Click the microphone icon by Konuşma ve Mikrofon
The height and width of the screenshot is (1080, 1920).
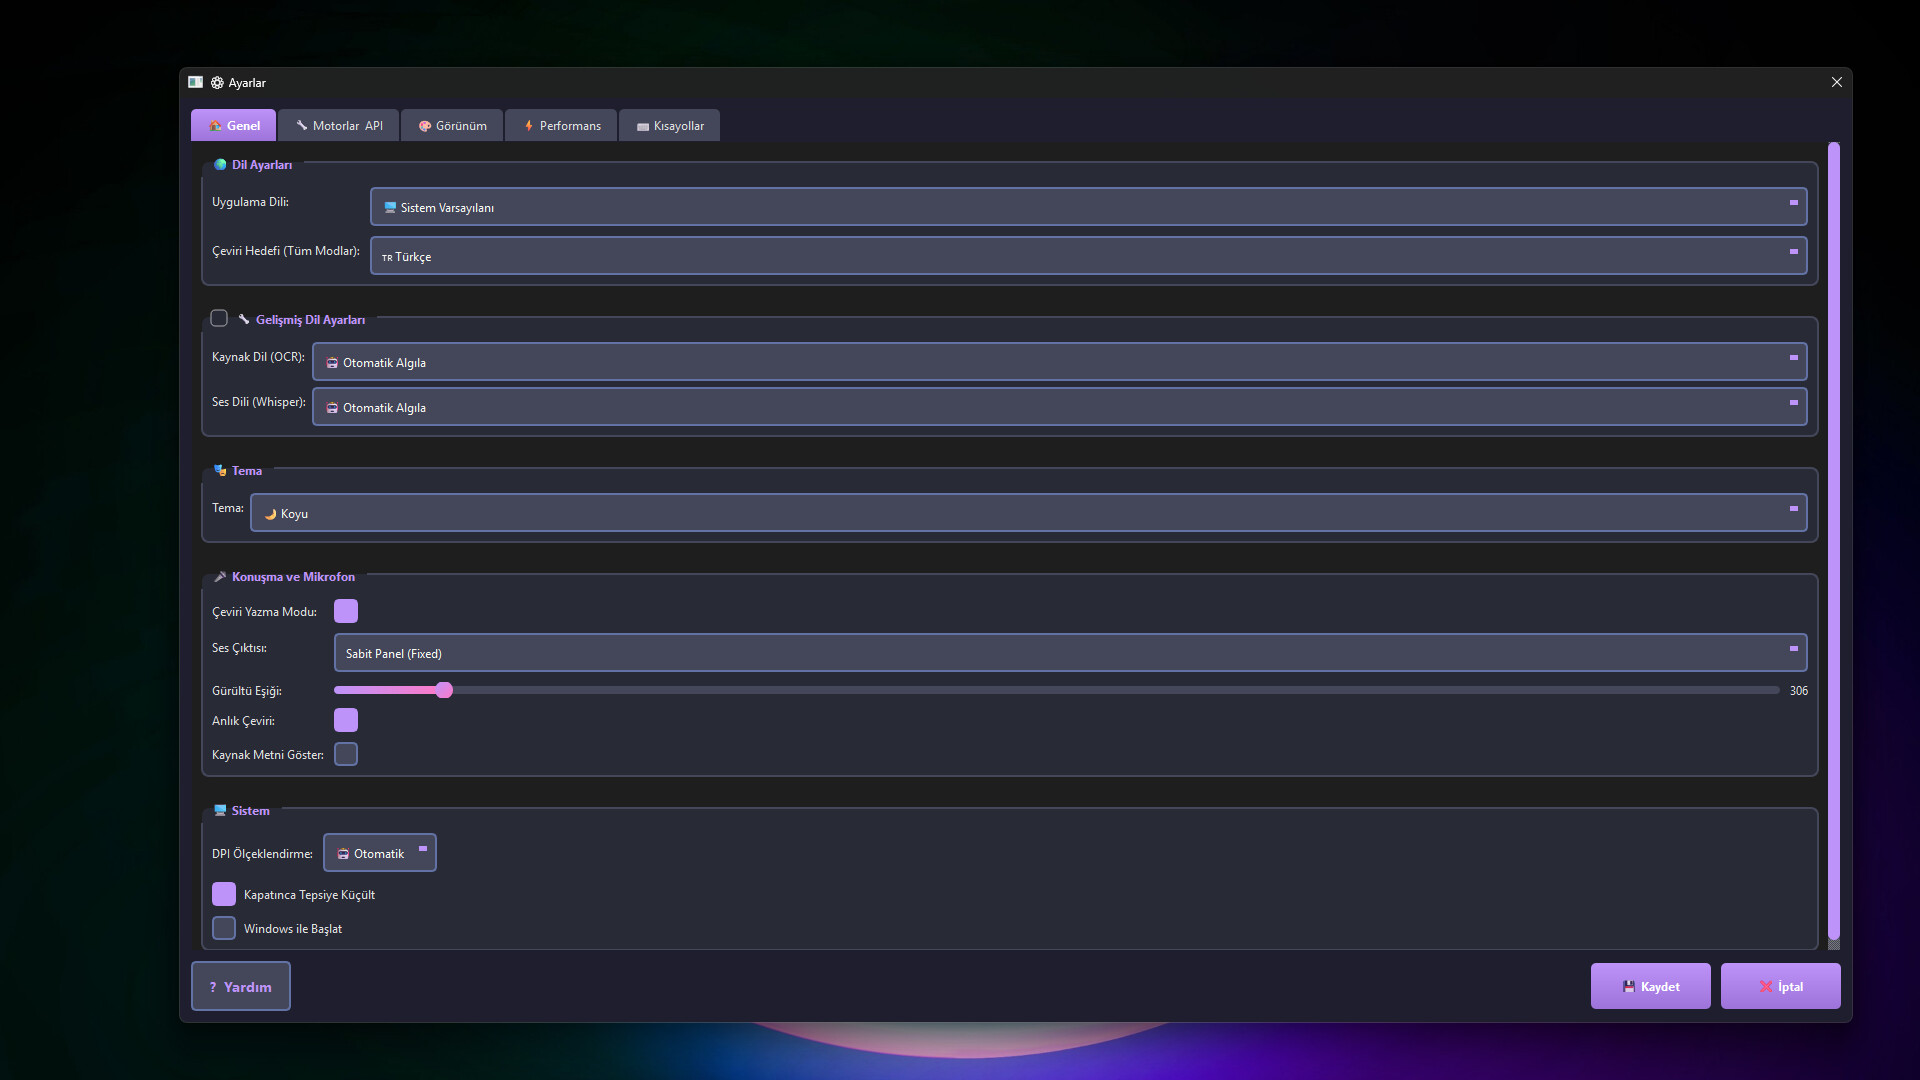click(220, 577)
